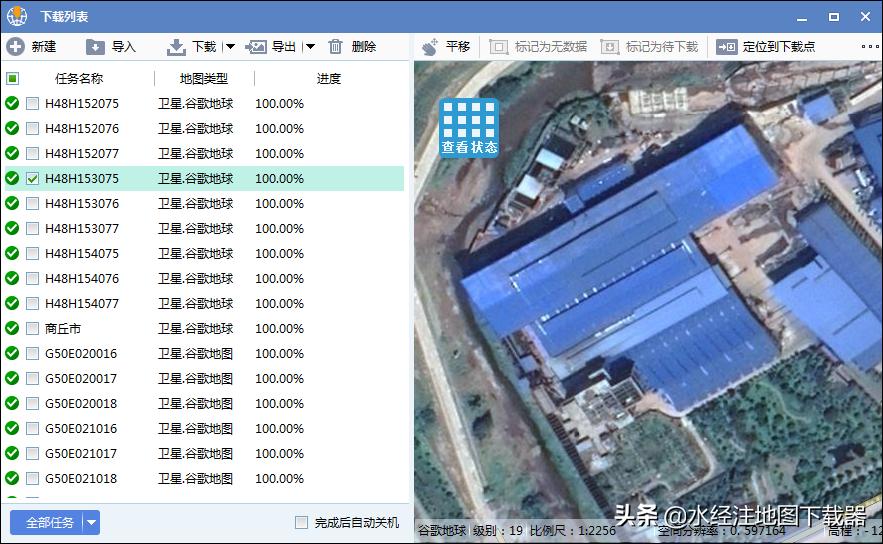Enable 完成后自动关机 checkbox
Screen dimensions: 883x544
click(301, 523)
